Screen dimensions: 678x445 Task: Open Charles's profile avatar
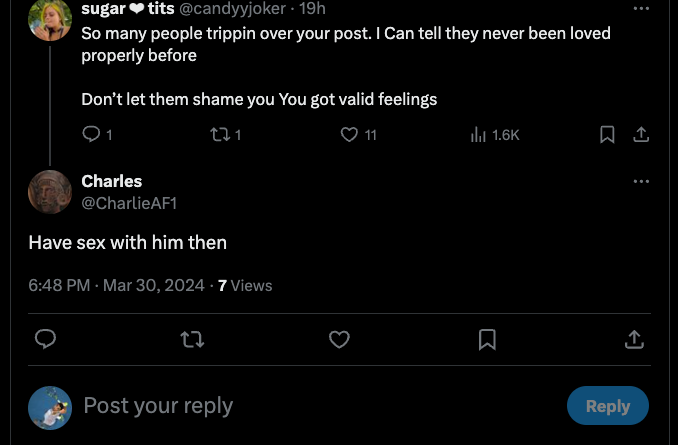coord(50,192)
